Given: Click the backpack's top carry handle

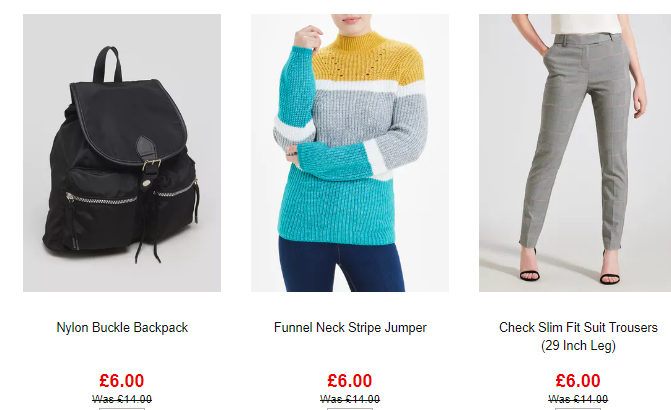Looking at the screenshot, I should pos(107,64).
